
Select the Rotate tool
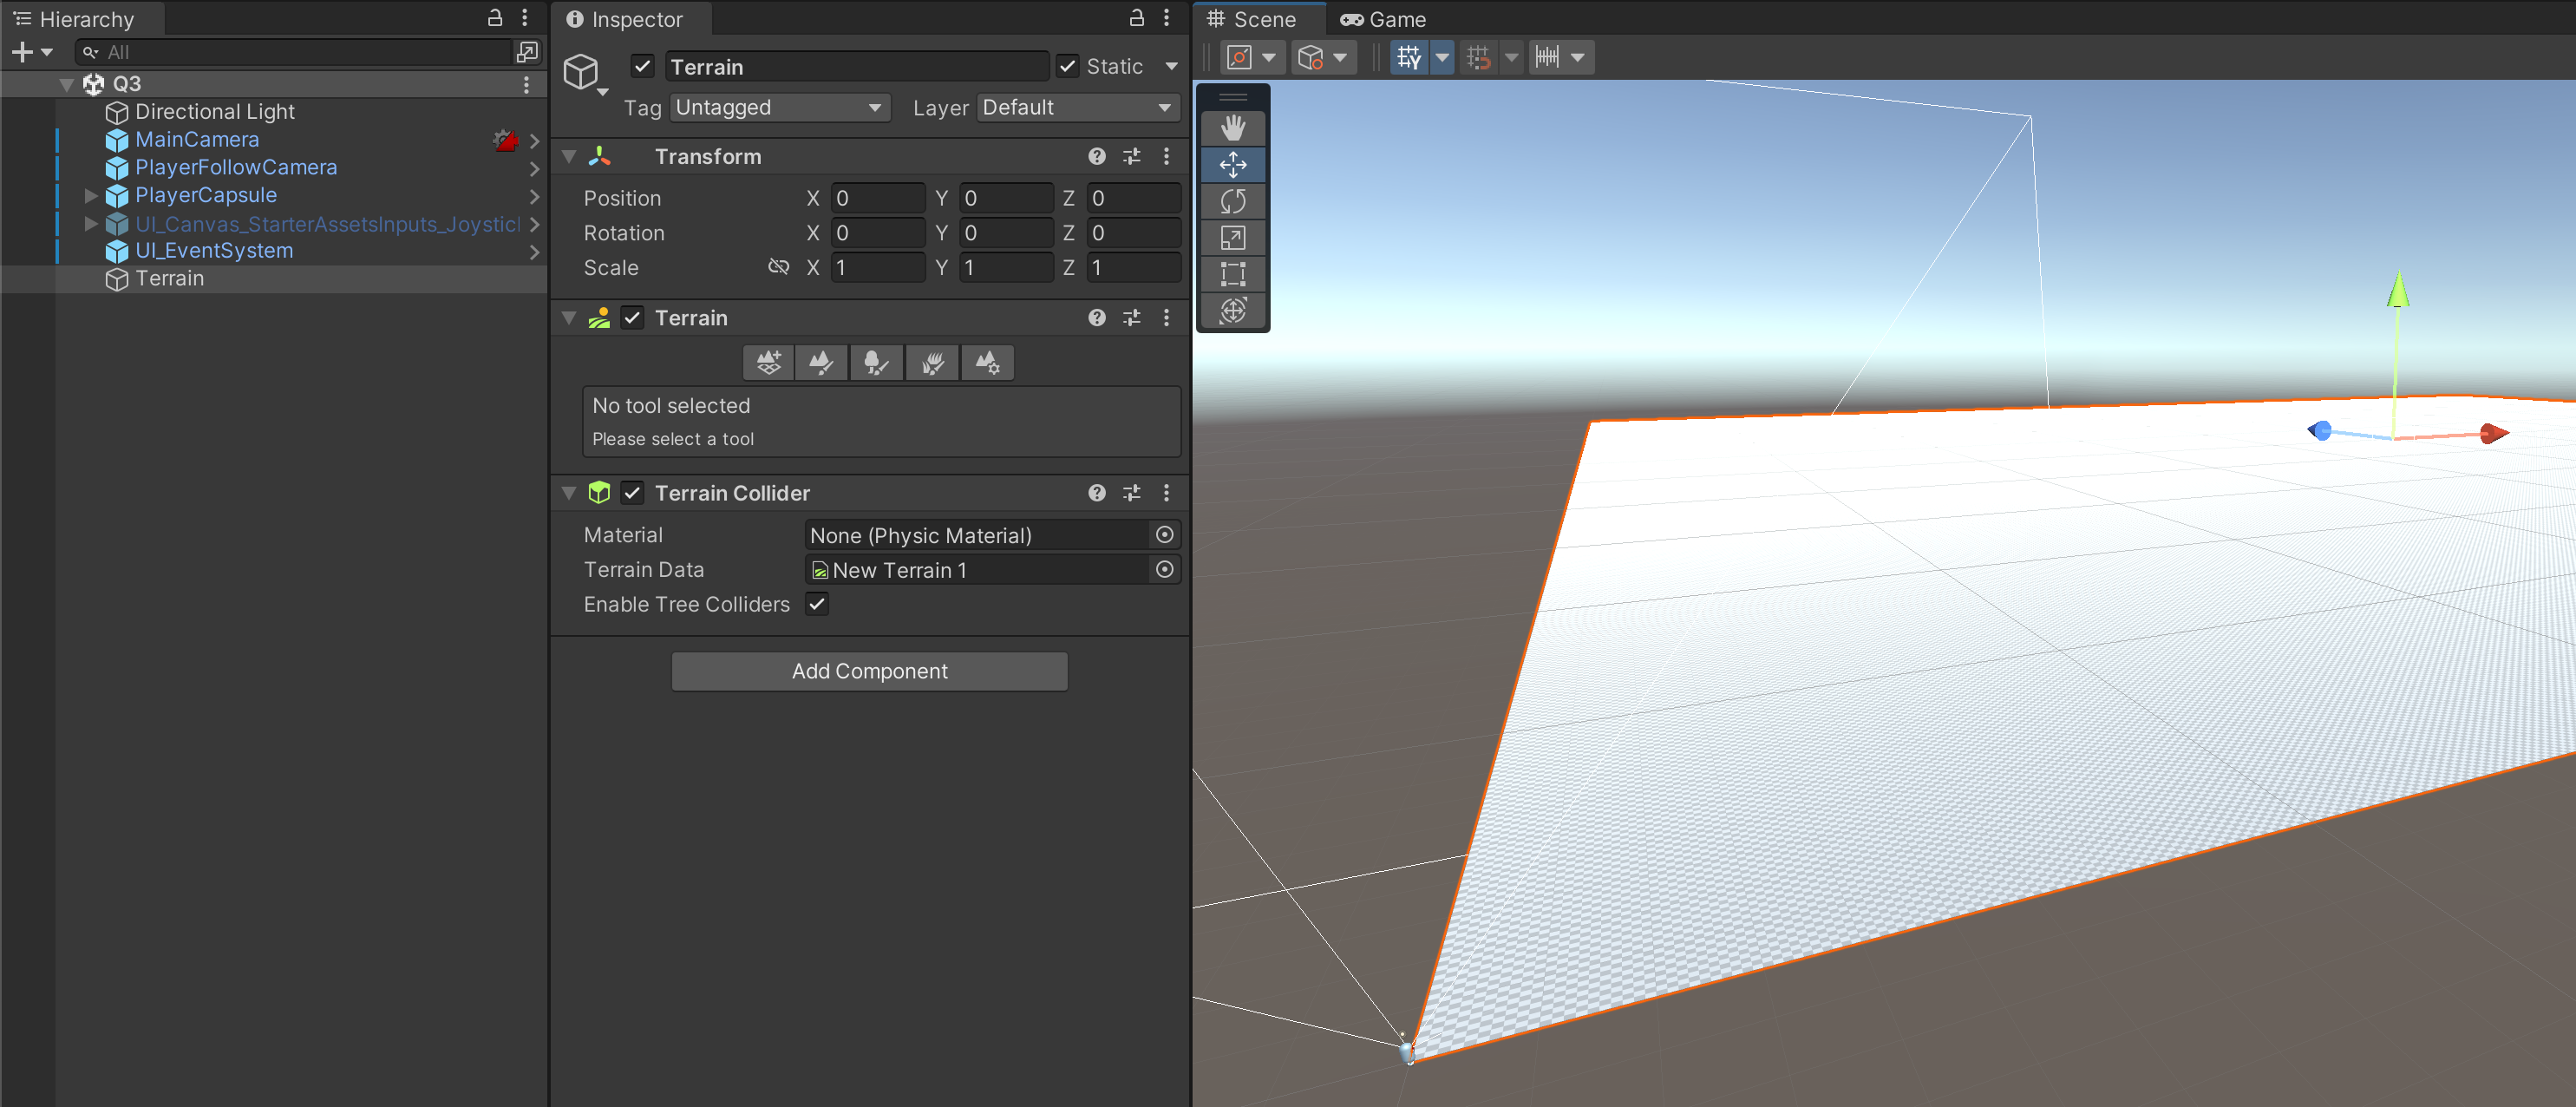tap(1232, 201)
